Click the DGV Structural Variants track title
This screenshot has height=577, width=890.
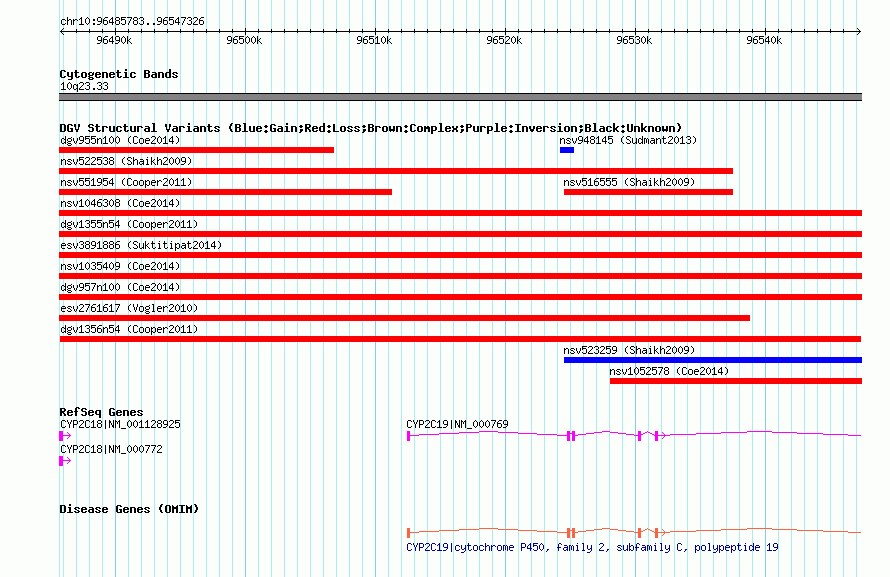371,128
